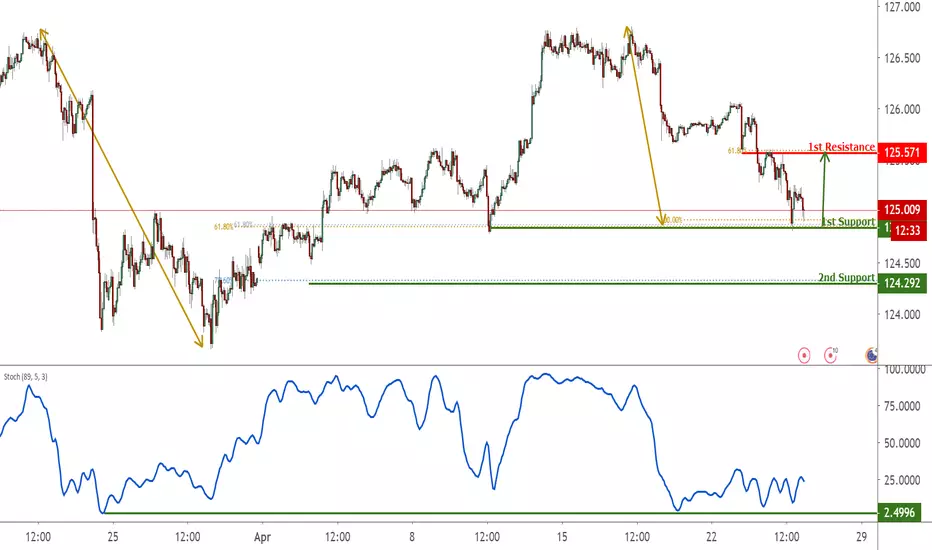Click the 25 date label on time axis
932x550 pixels.
click(113, 537)
